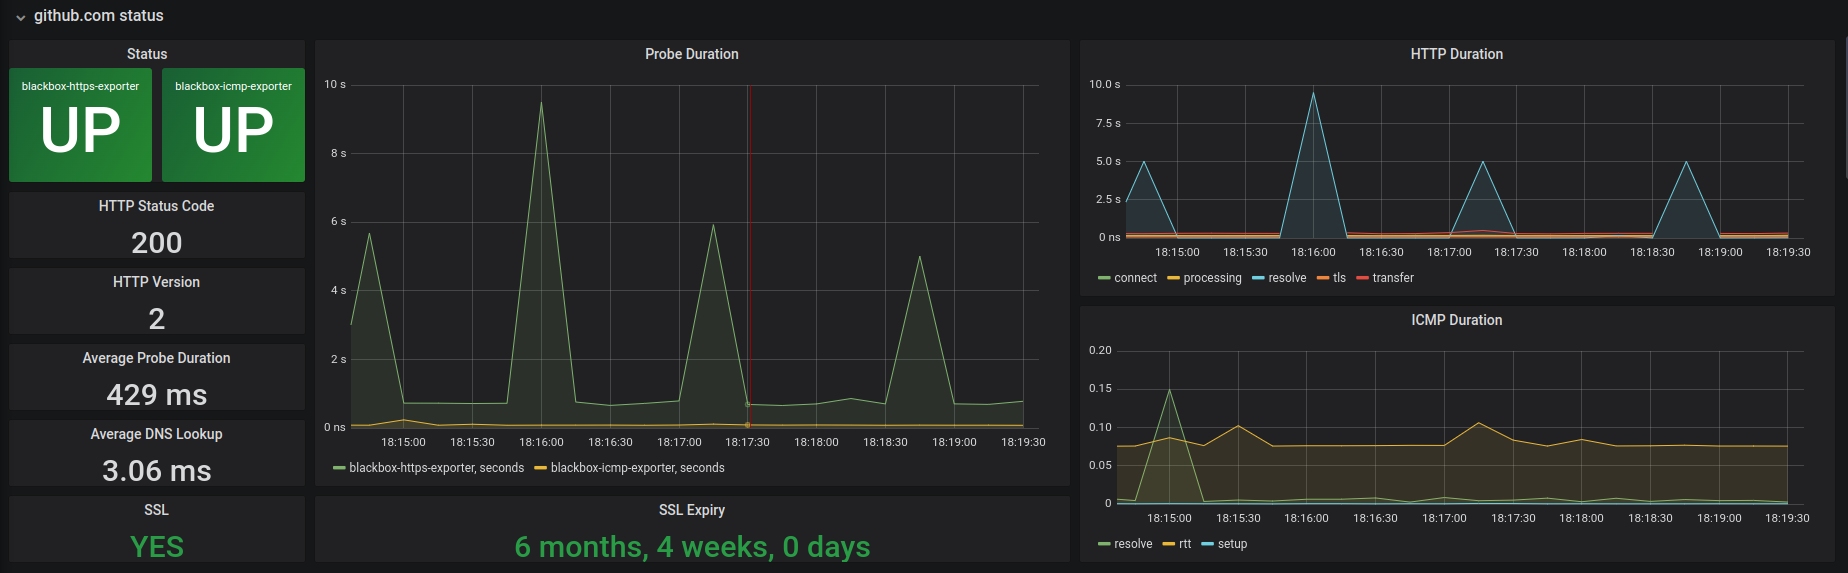Open the HTTP Status Code panel title
Screen dimensions: 1848x573
pyautogui.click(x=156, y=206)
